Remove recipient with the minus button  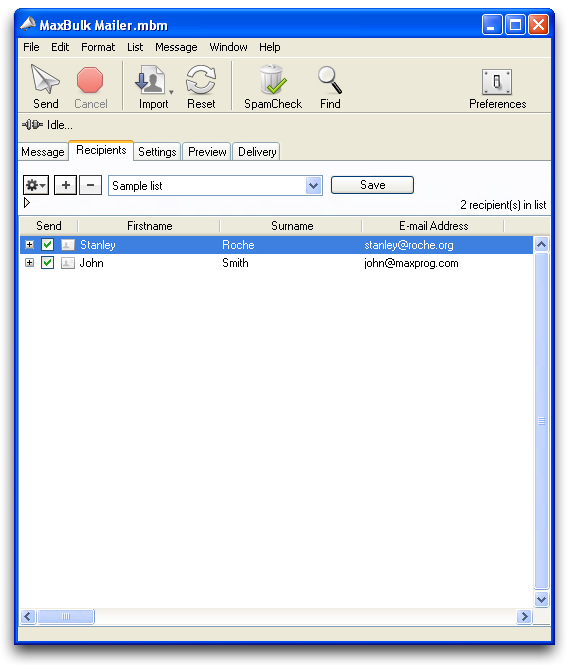tap(90, 185)
